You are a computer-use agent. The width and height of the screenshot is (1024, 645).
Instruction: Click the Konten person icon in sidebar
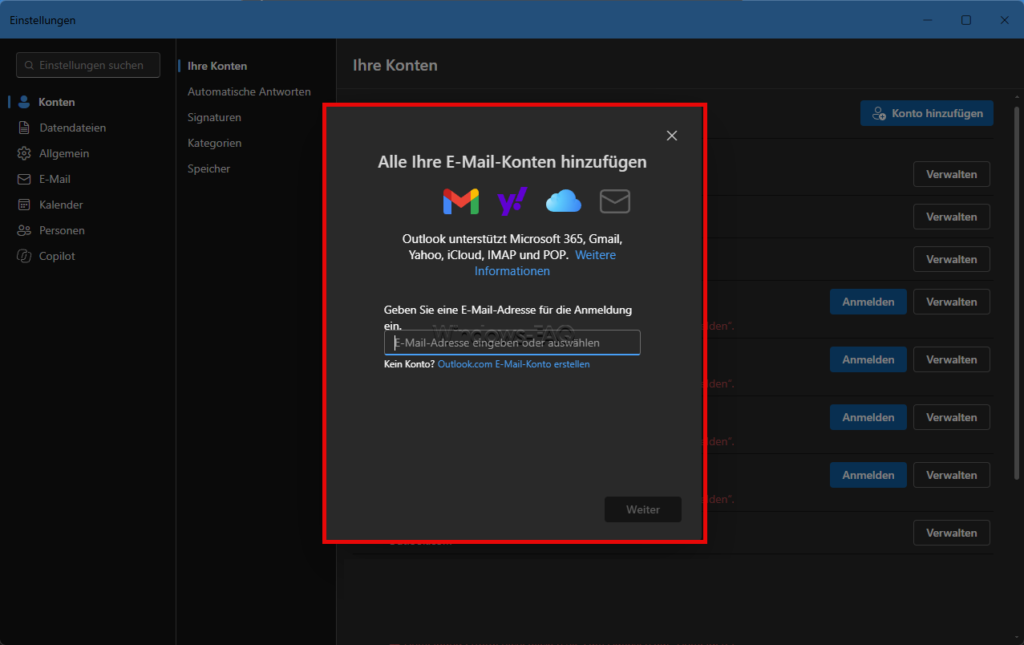pos(24,102)
